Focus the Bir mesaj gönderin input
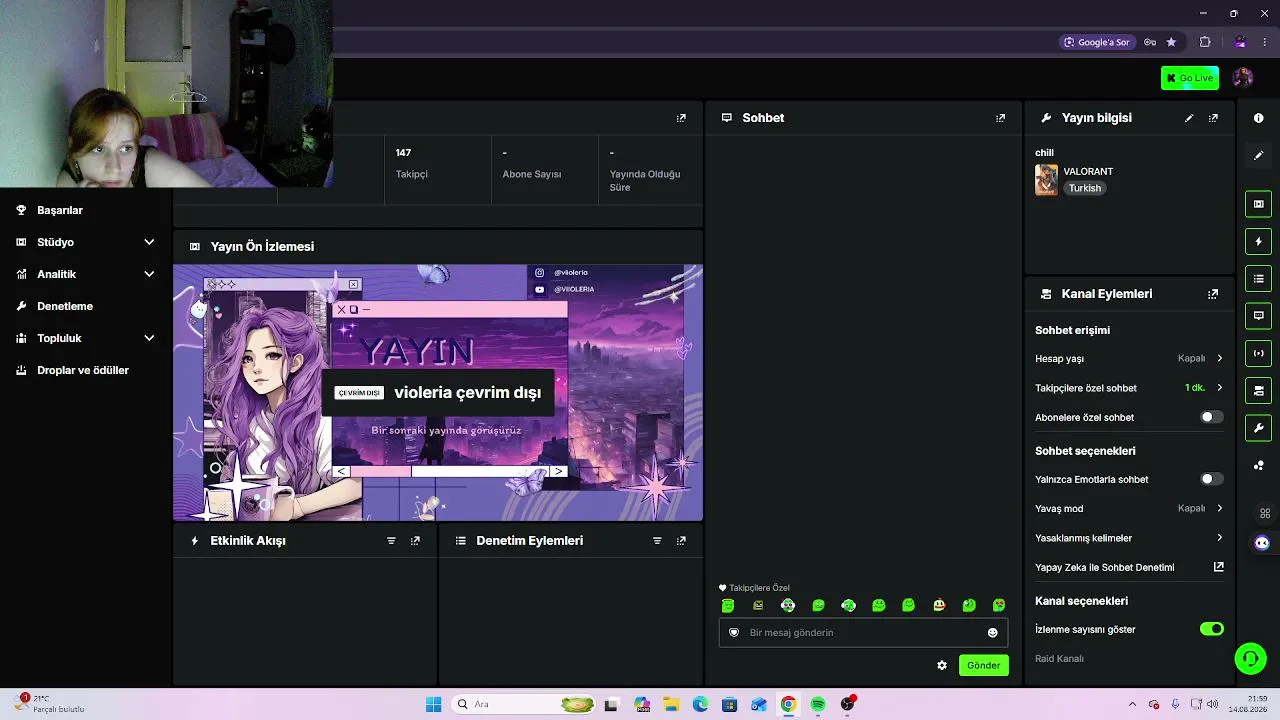This screenshot has width=1280, height=720. click(x=862, y=633)
